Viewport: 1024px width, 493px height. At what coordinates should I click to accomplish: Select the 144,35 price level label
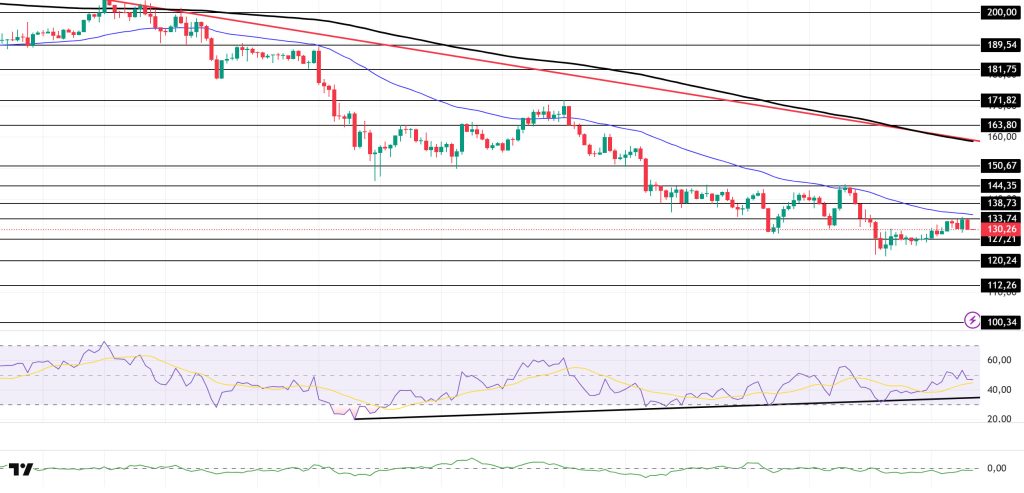[x=1001, y=185]
